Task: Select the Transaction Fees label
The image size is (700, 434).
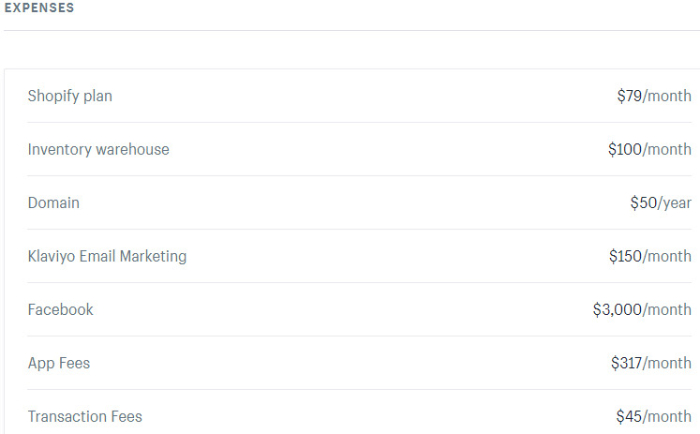Action: 85,417
